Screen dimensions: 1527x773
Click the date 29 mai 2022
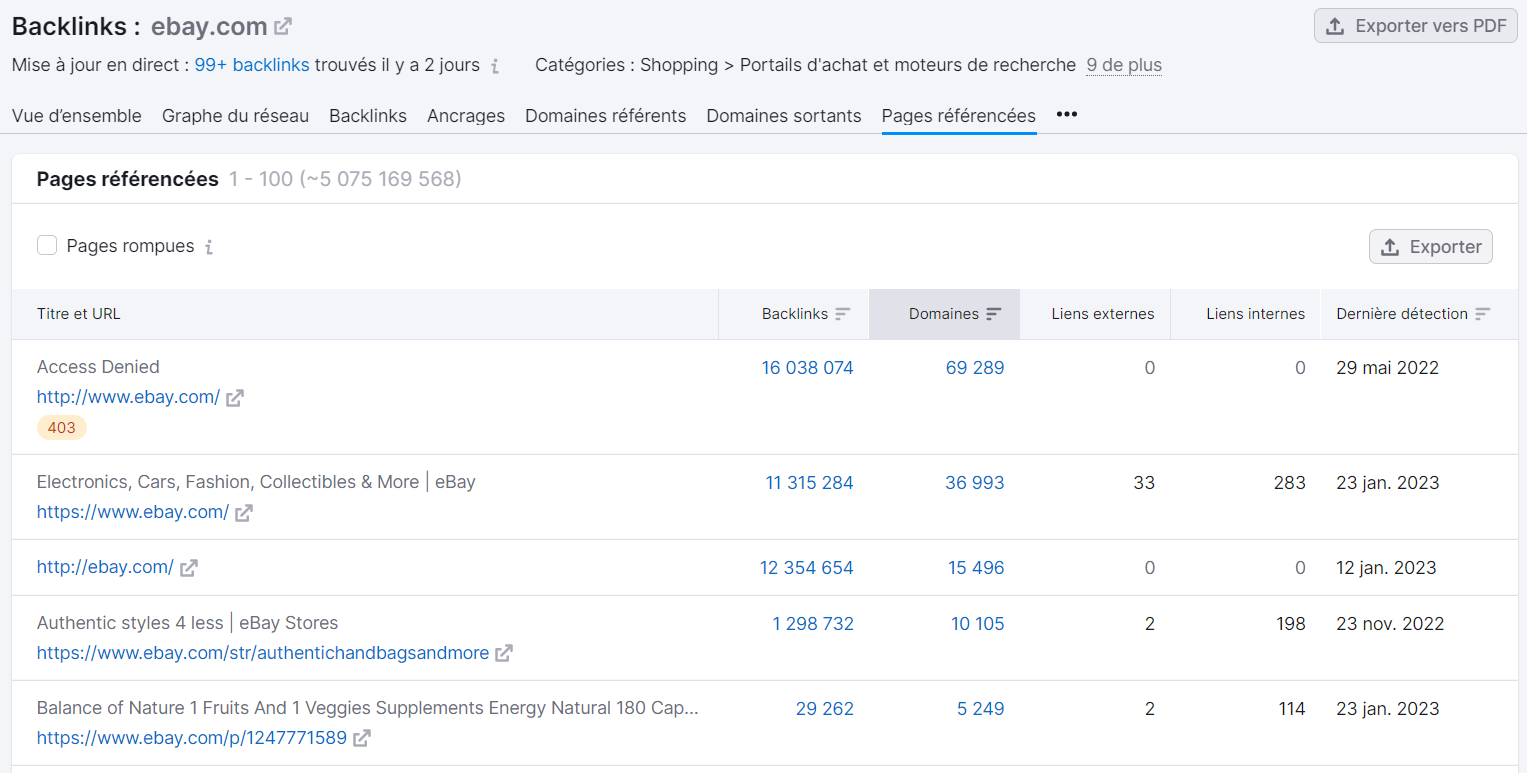coord(1388,368)
